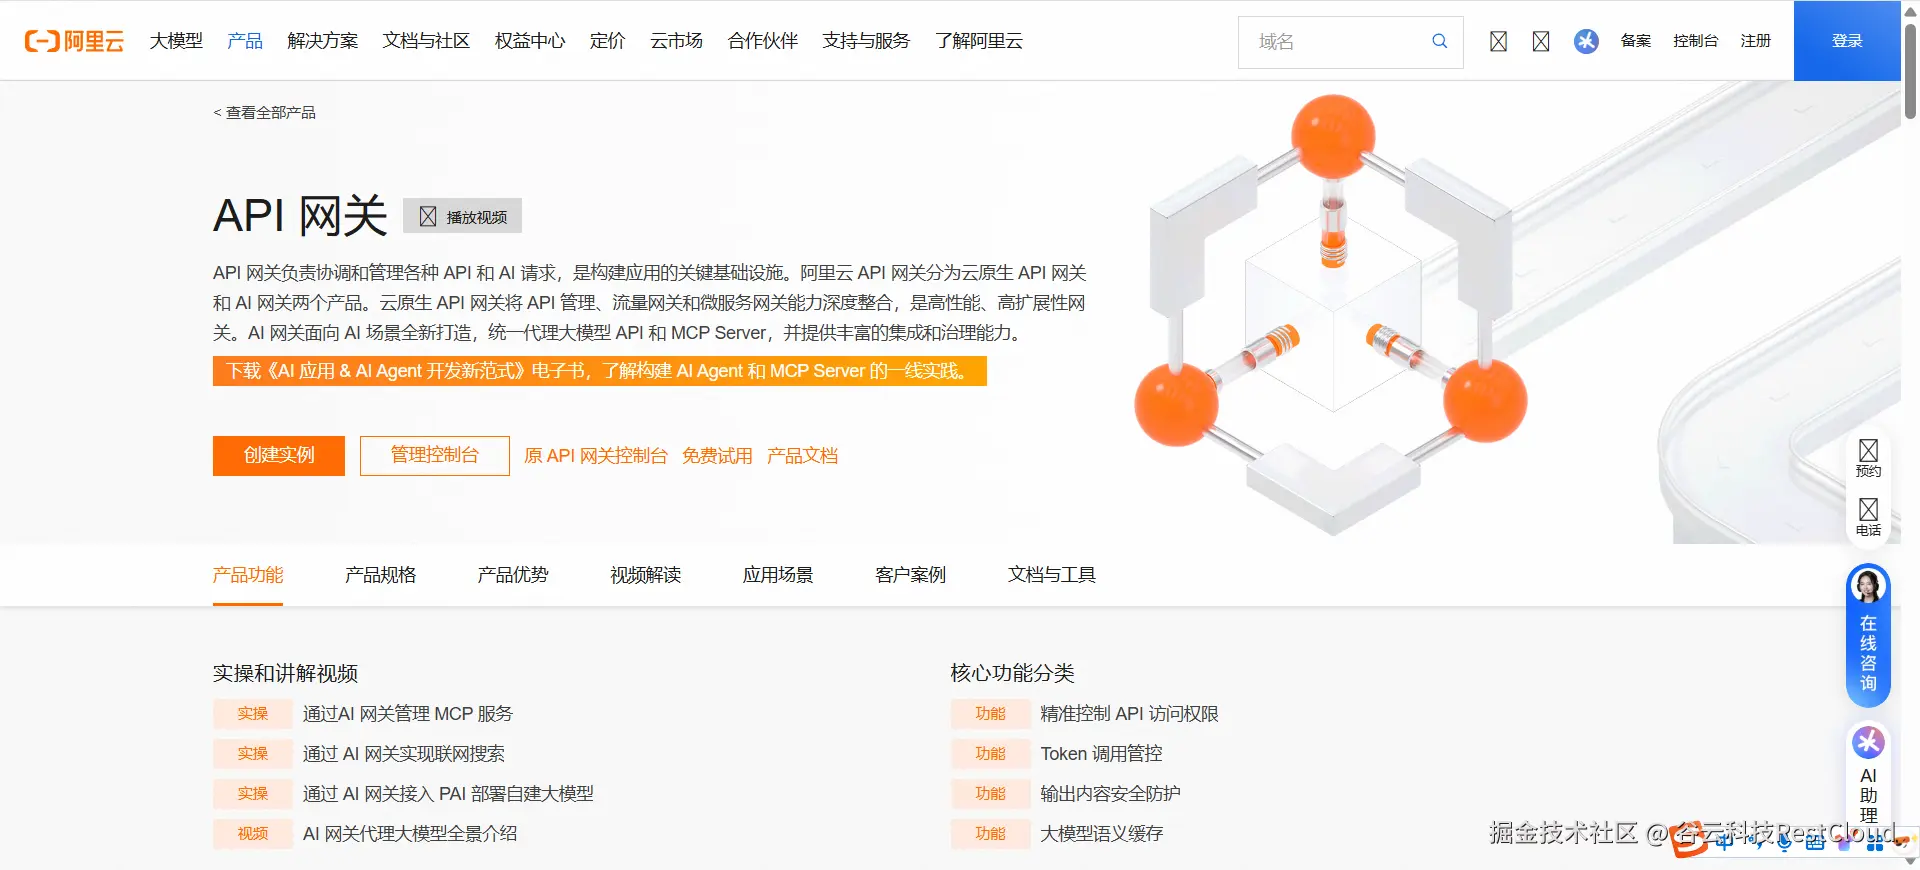Select the 产品功能 tab

248,575
